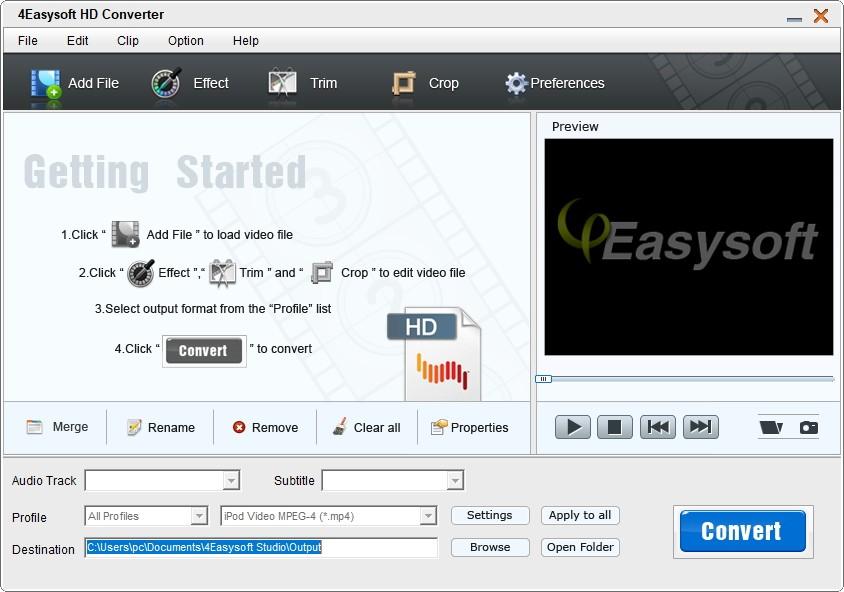
Task: Skip to next clip in preview
Action: point(701,427)
